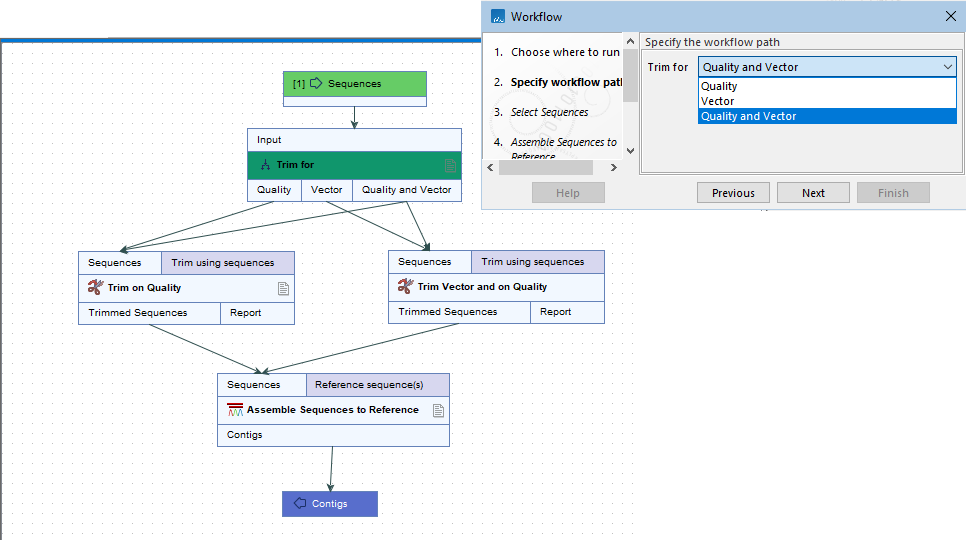Choose Vector from the dropdown list

coord(717,101)
